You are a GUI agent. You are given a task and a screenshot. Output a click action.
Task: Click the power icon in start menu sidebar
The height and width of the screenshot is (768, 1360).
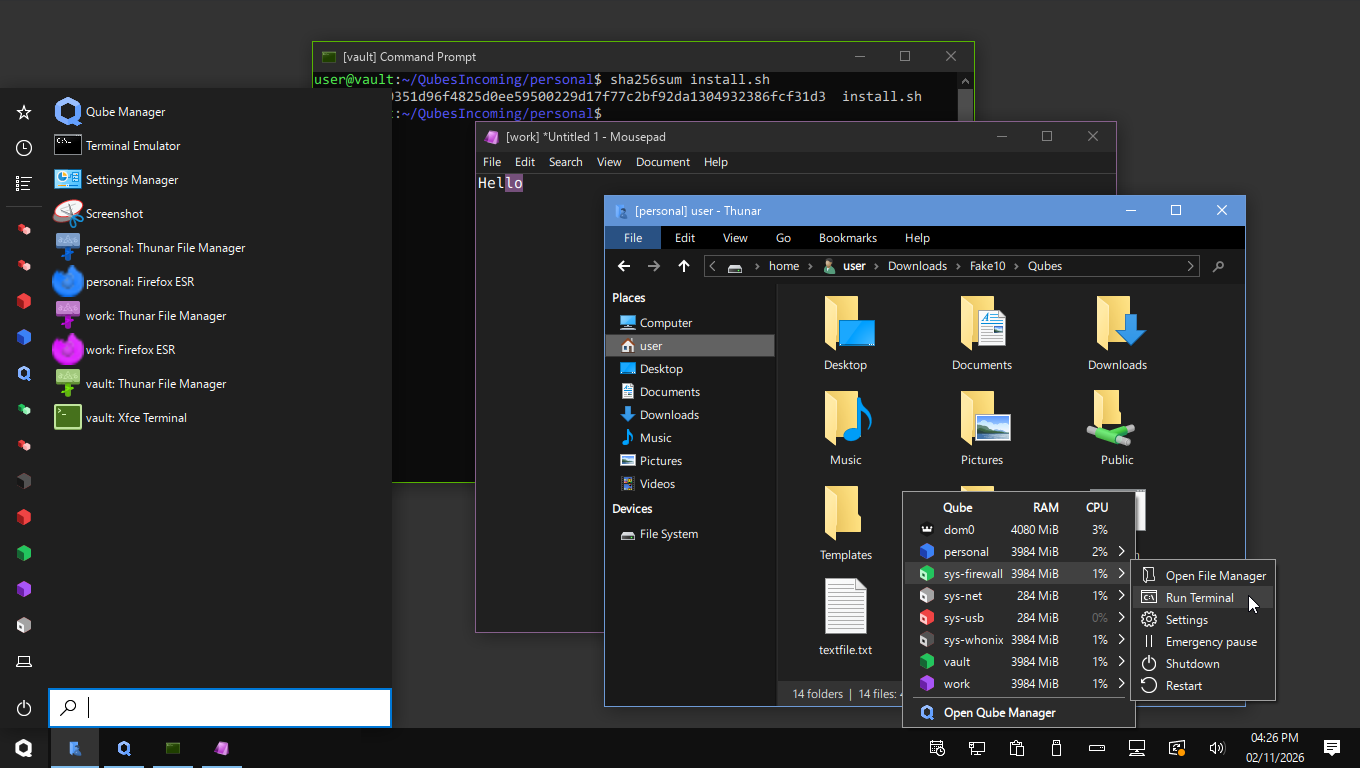point(24,708)
